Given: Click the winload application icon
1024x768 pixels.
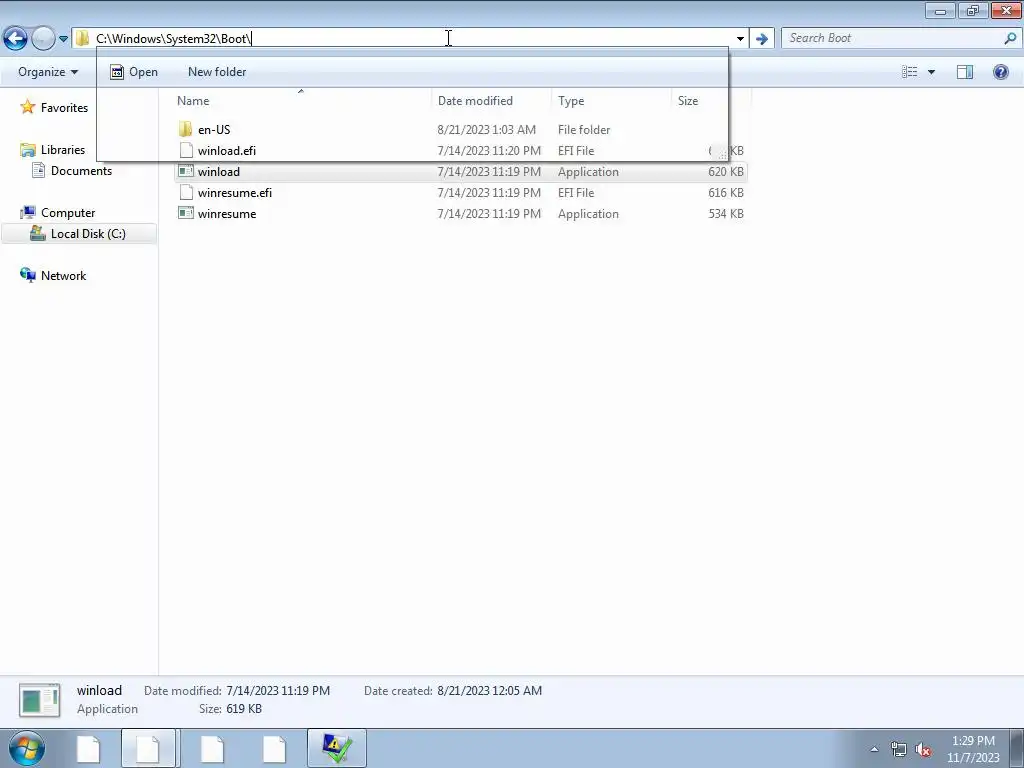Looking at the screenshot, I should click(186, 171).
